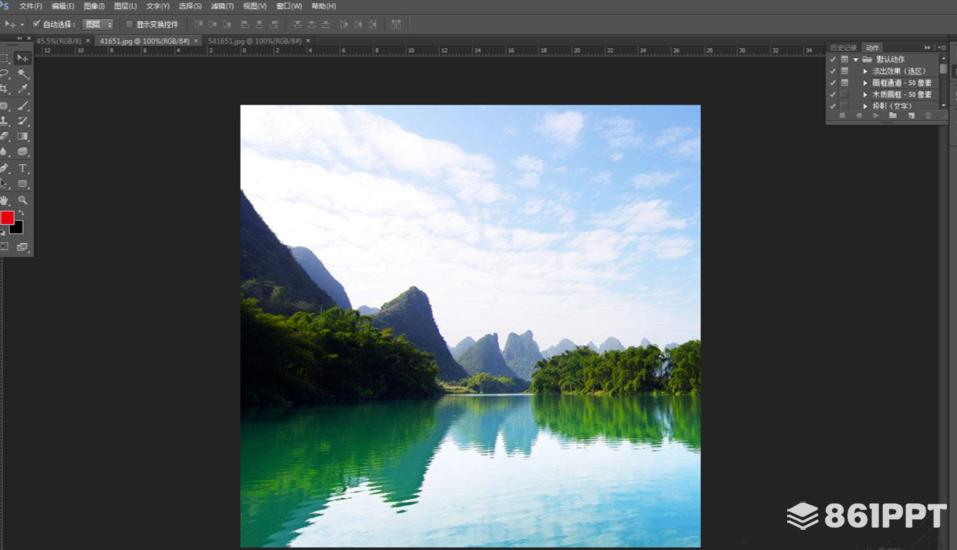Select the Rectangular Marquee tool
Image resolution: width=957 pixels, height=550 pixels.
click(5, 58)
